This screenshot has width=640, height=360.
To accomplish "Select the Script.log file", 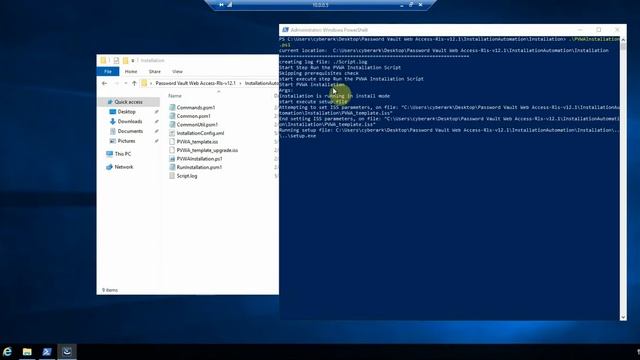I will coord(187,176).
